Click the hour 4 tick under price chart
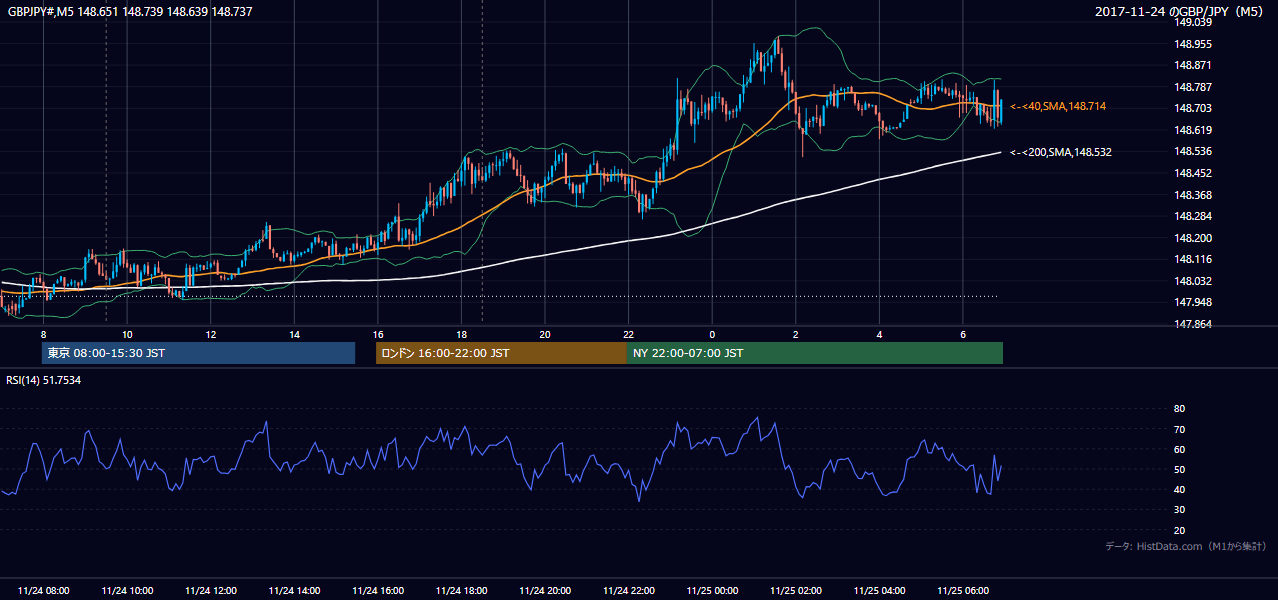Image resolution: width=1278 pixels, height=600 pixels. click(879, 334)
